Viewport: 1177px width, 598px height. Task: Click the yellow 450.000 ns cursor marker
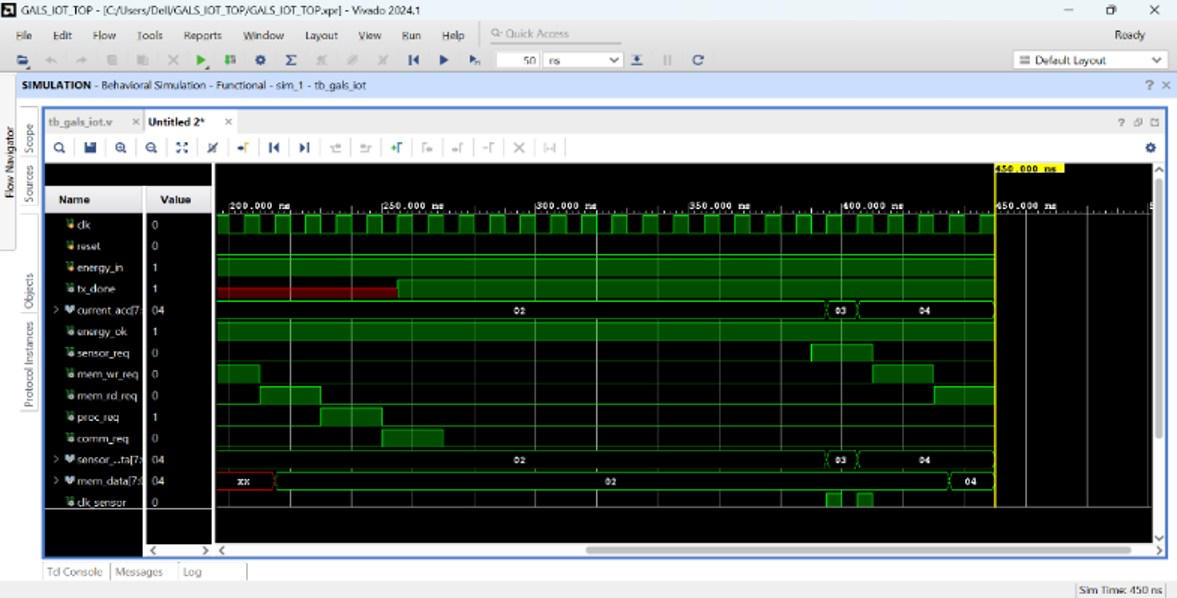[x=1029, y=169]
